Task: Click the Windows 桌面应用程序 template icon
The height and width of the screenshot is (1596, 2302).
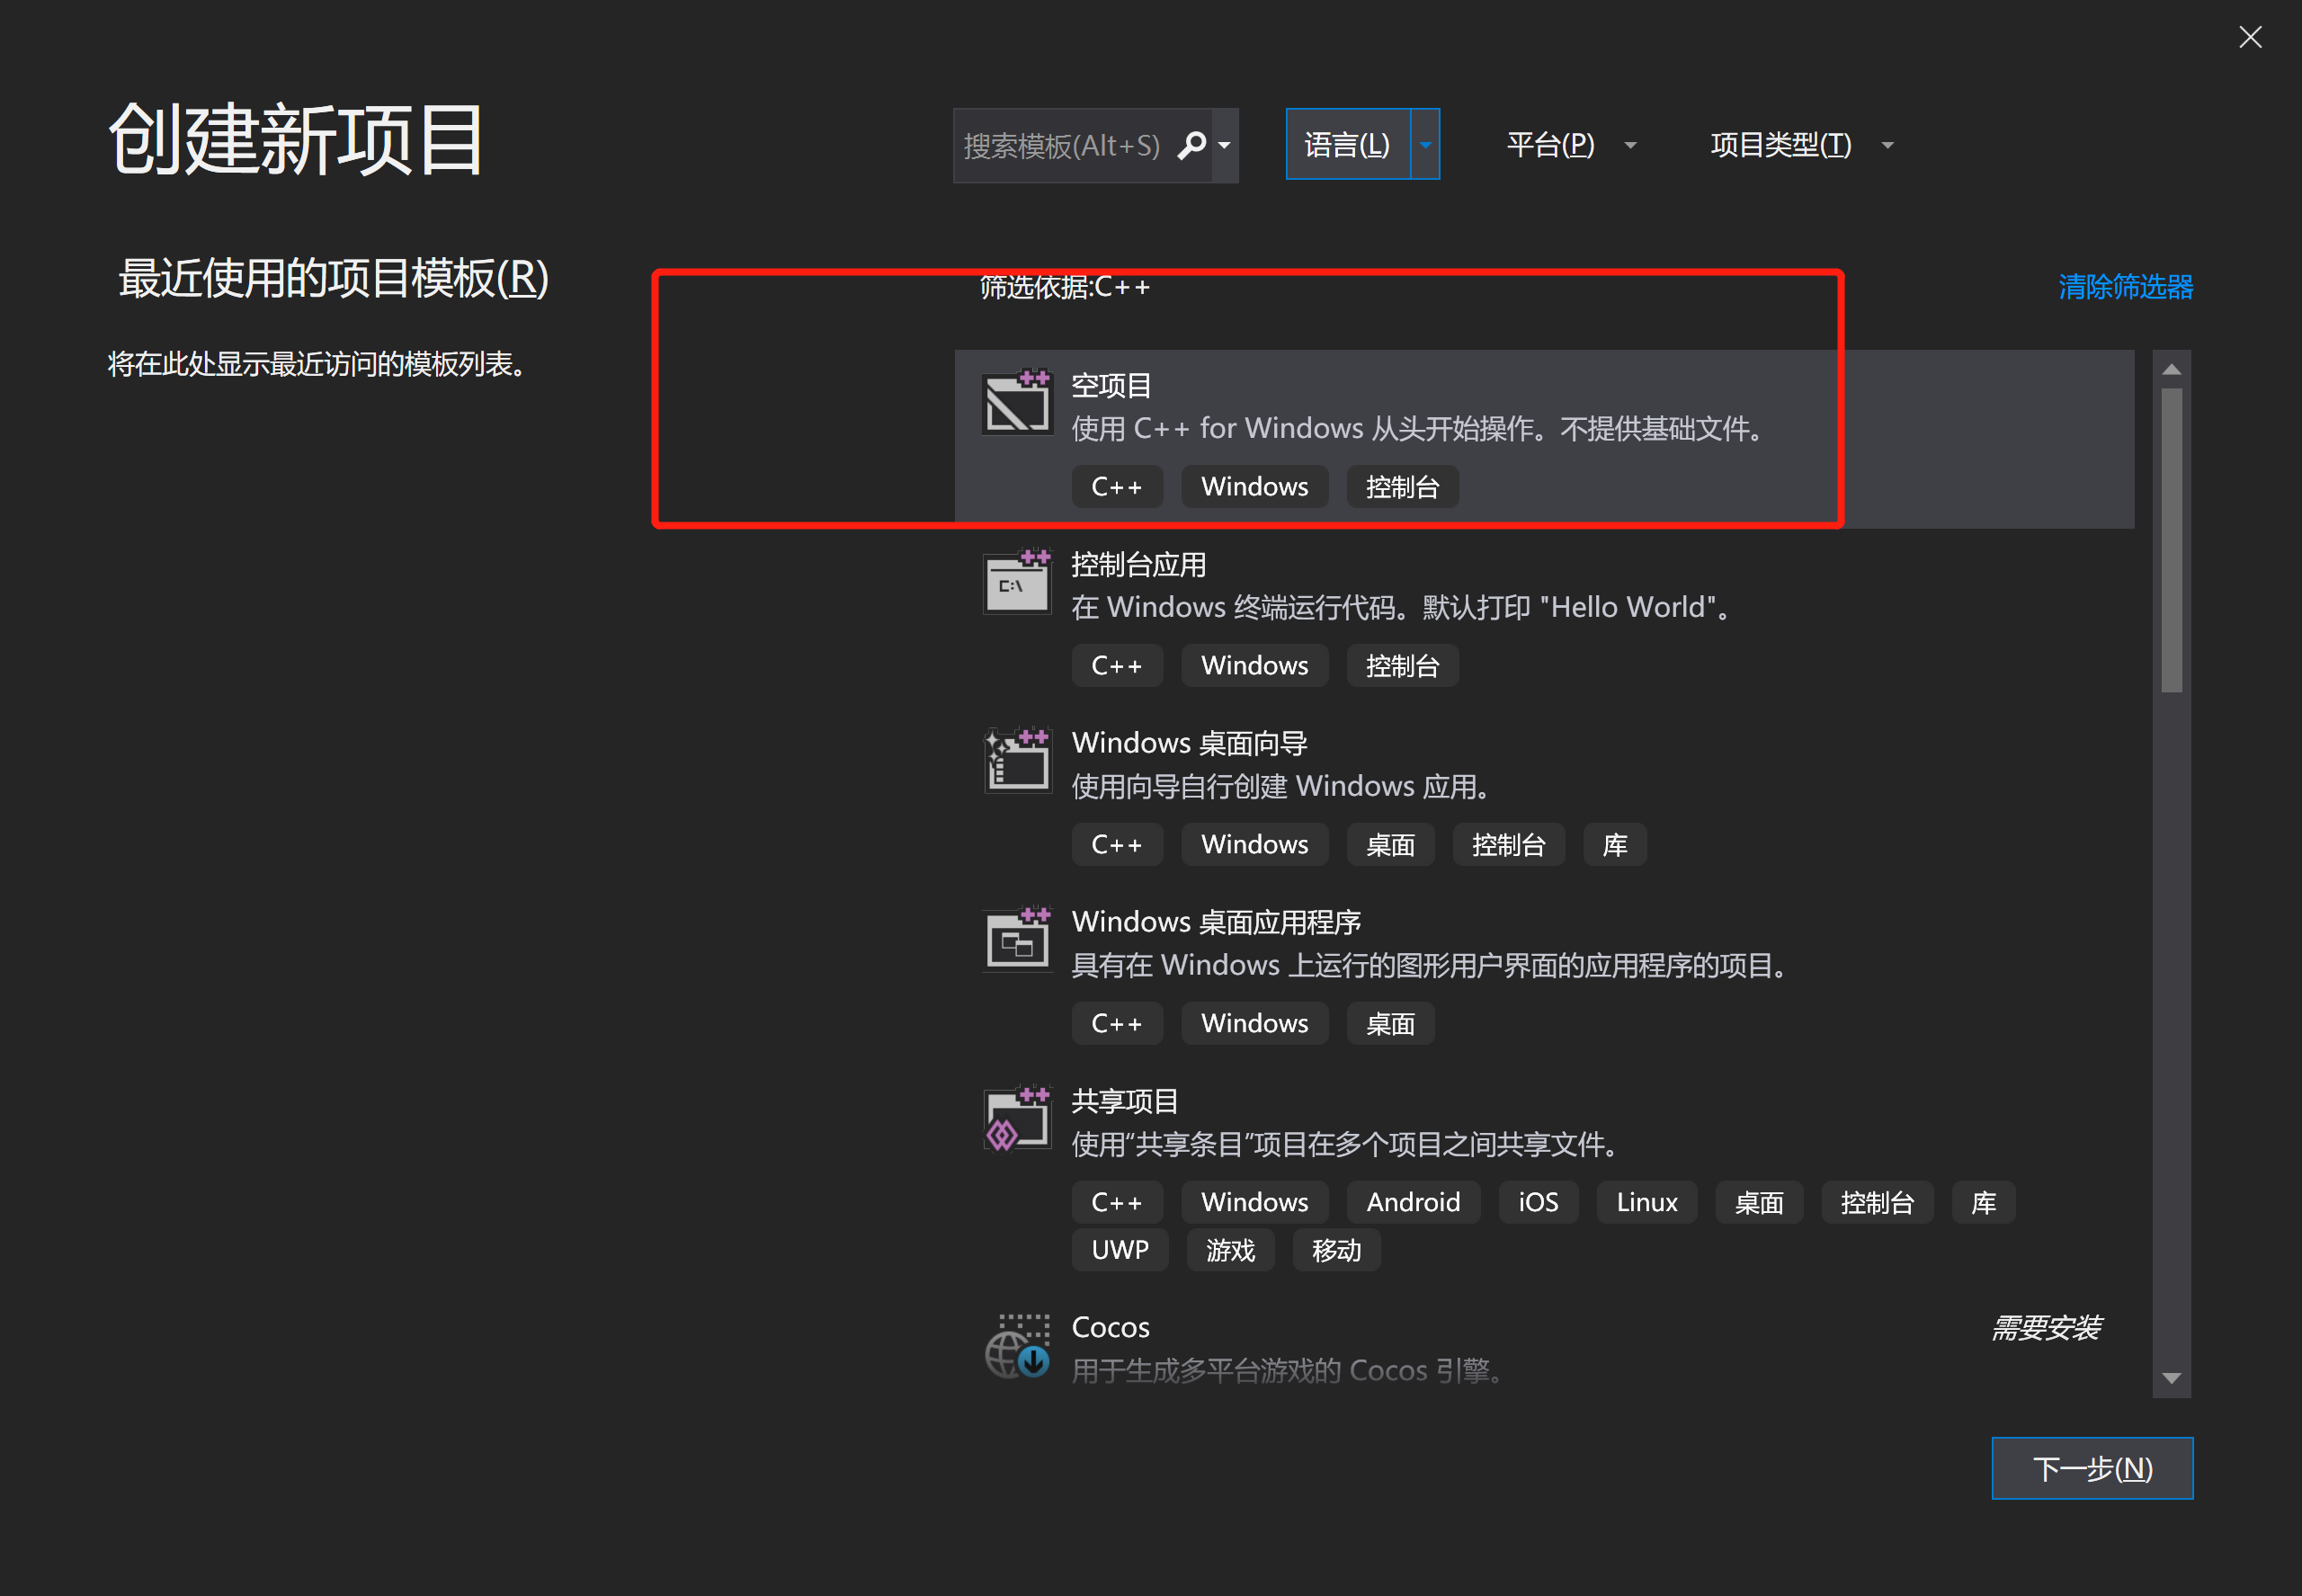Action: coord(1017,939)
